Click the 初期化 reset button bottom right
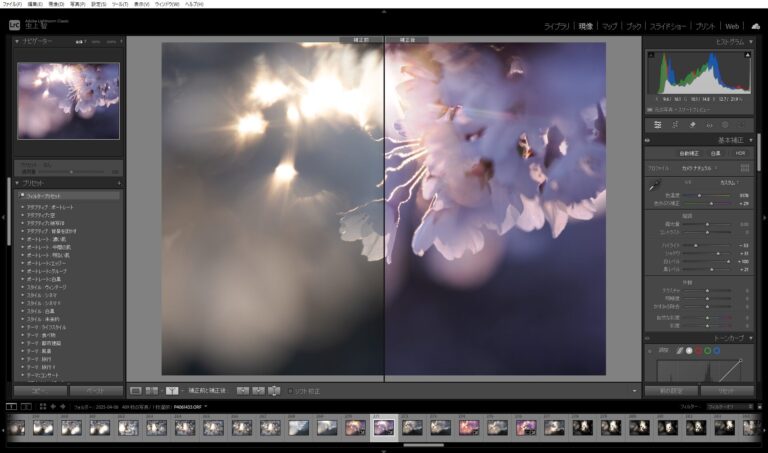768x453 pixels. pos(727,390)
